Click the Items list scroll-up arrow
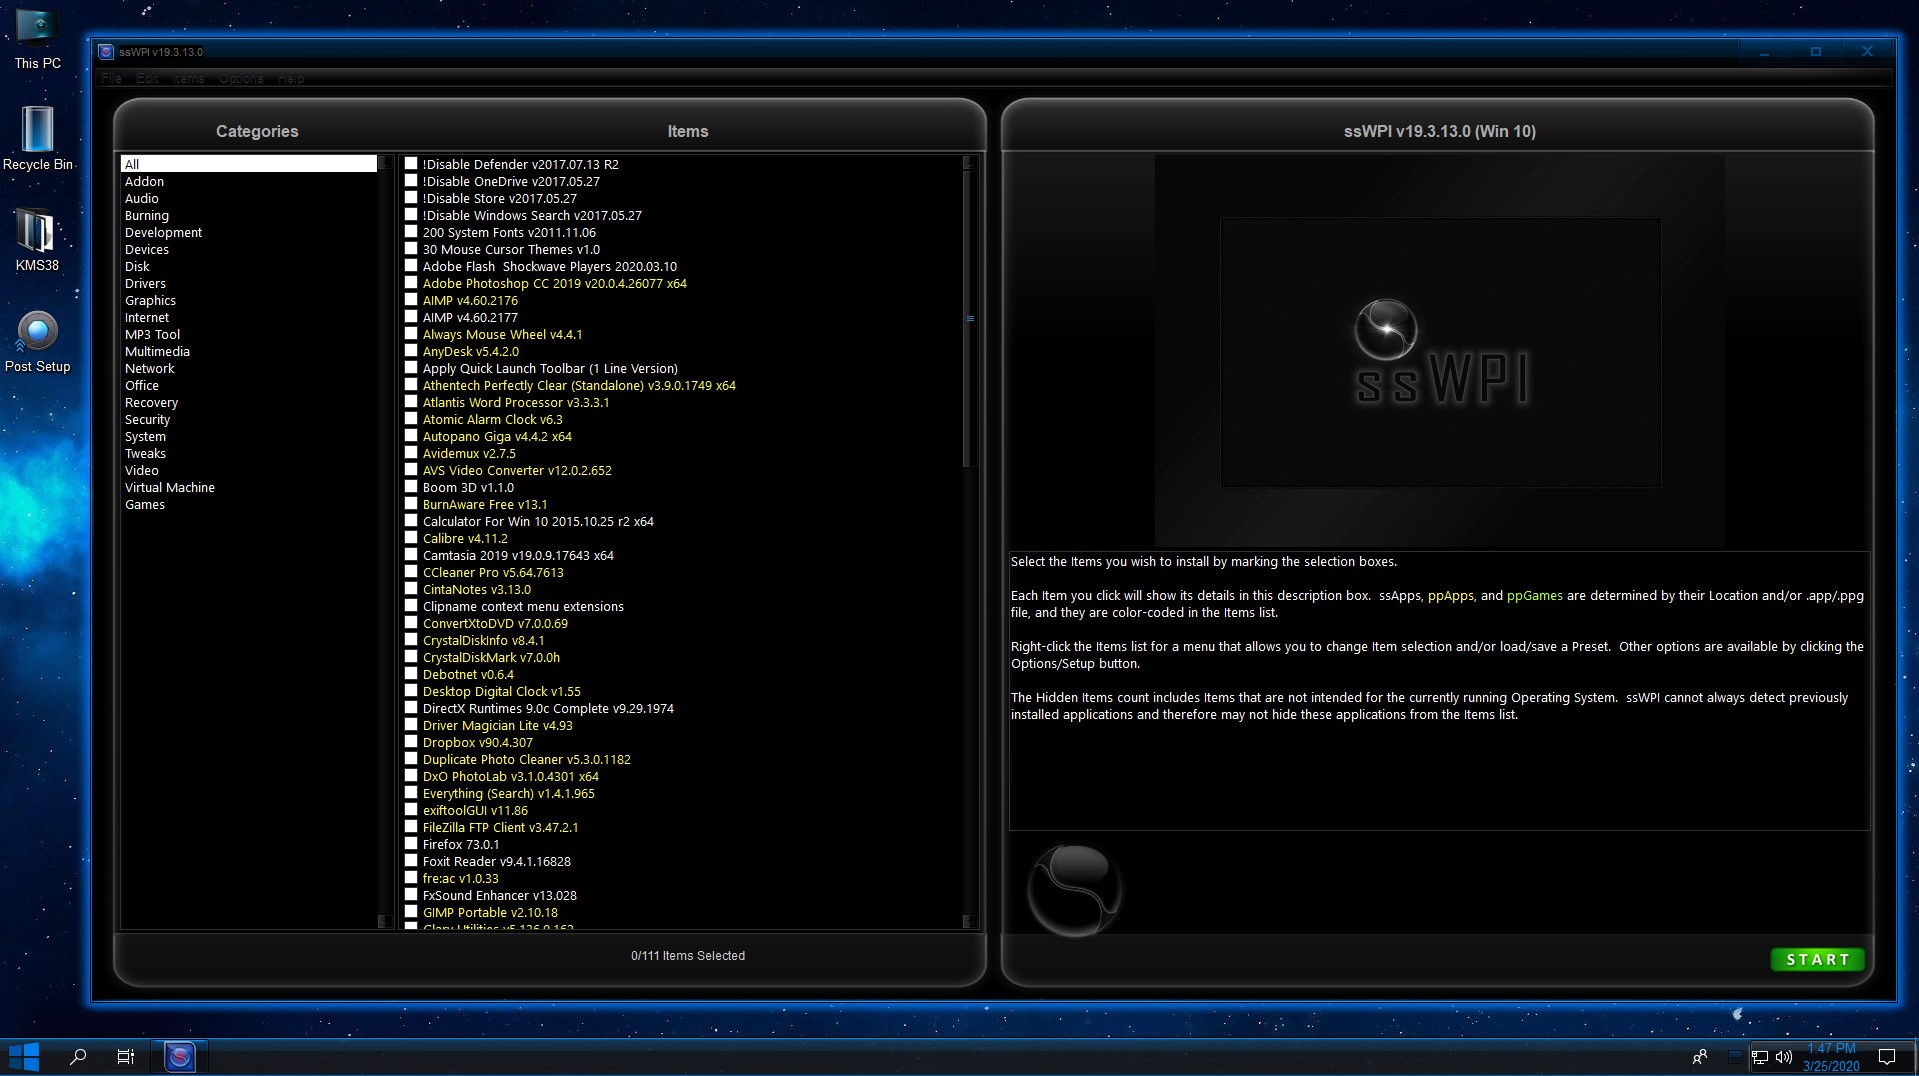This screenshot has width=1919, height=1076. pyautogui.click(x=968, y=162)
